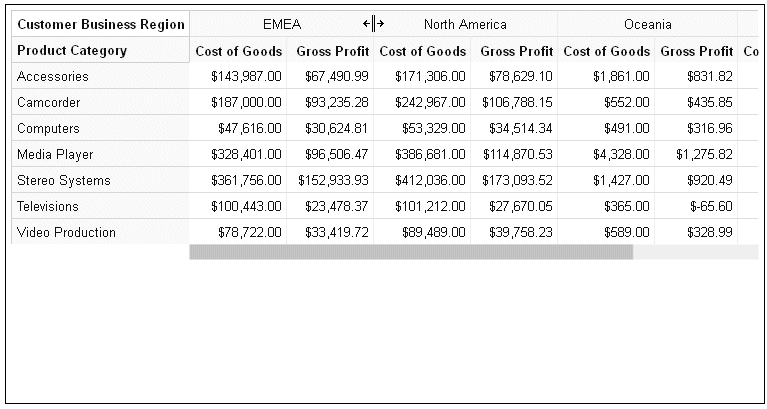The width and height of the screenshot is (767, 409).
Task: Click the empty scrollbar track on the right
Action: pyautogui.click(x=695, y=252)
